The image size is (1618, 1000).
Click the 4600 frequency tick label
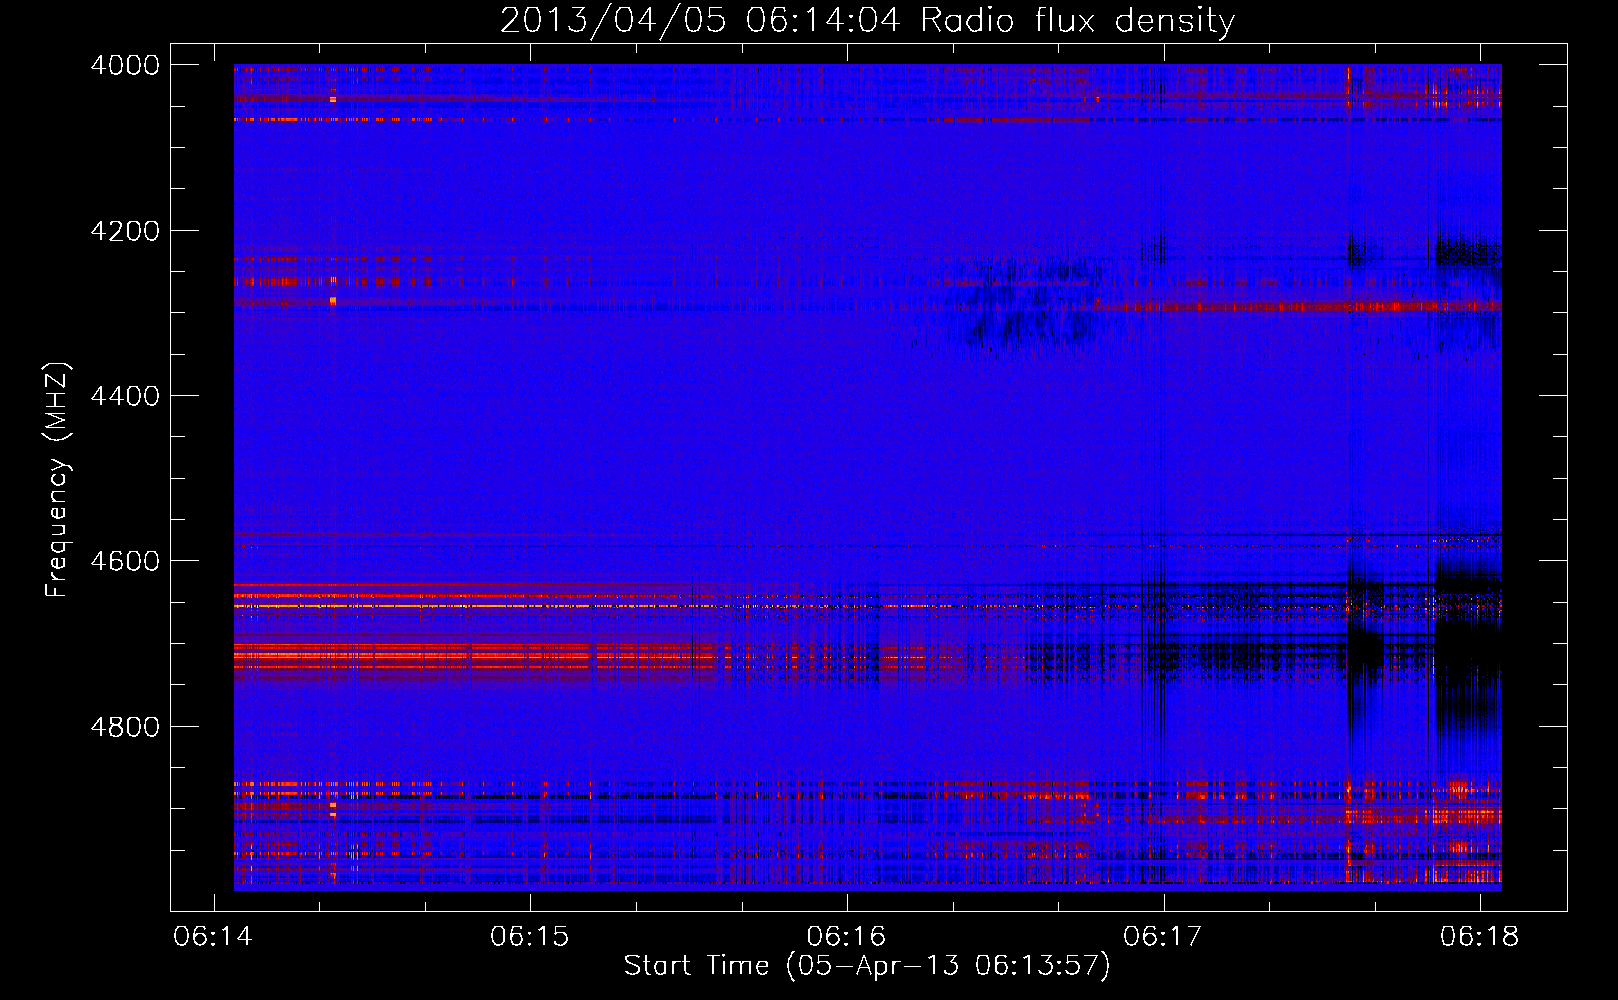(x=125, y=561)
